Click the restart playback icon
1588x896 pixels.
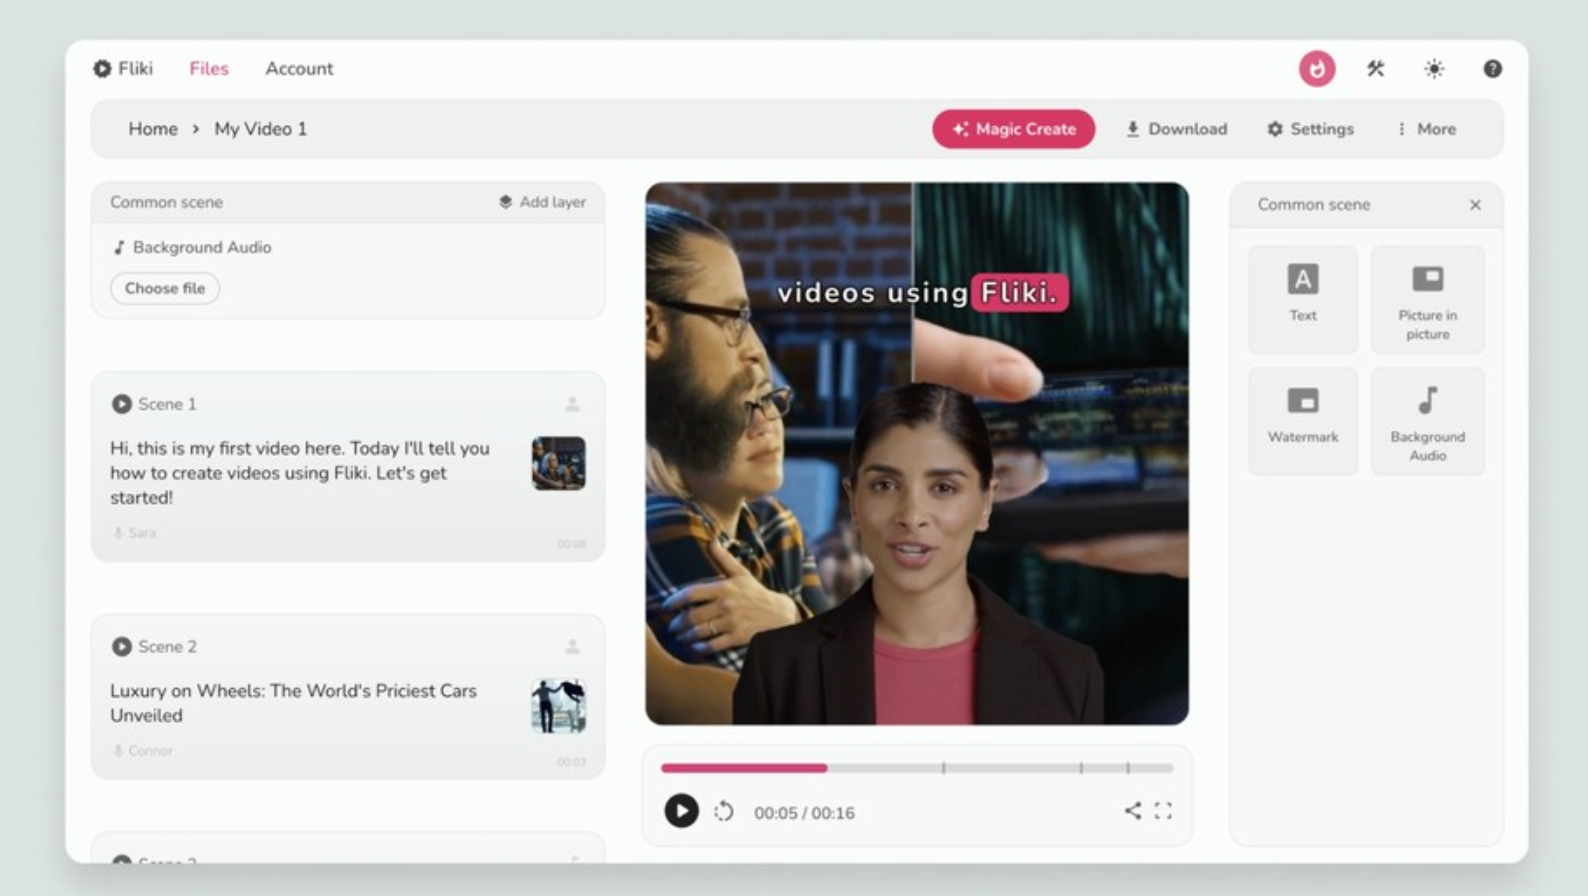pyautogui.click(x=724, y=811)
